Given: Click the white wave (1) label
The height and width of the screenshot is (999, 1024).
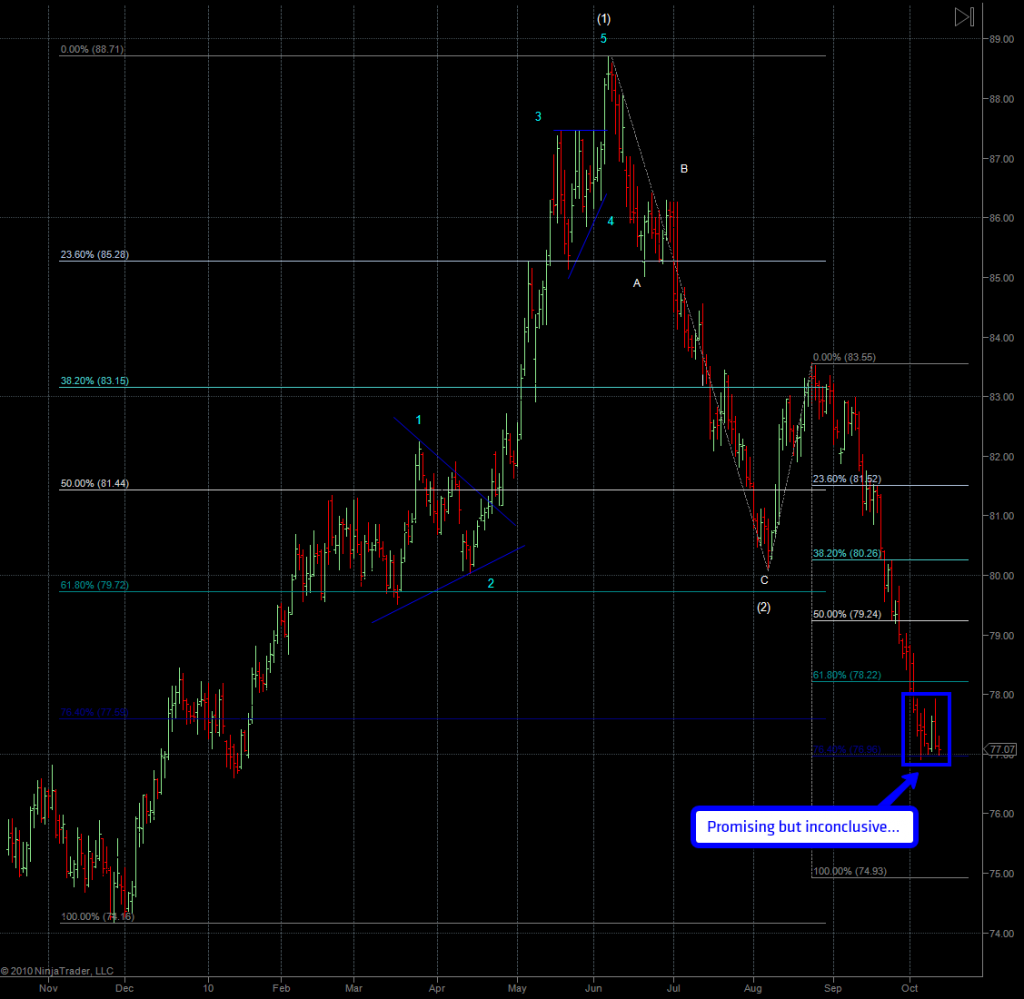Looking at the screenshot, I should 603,19.
